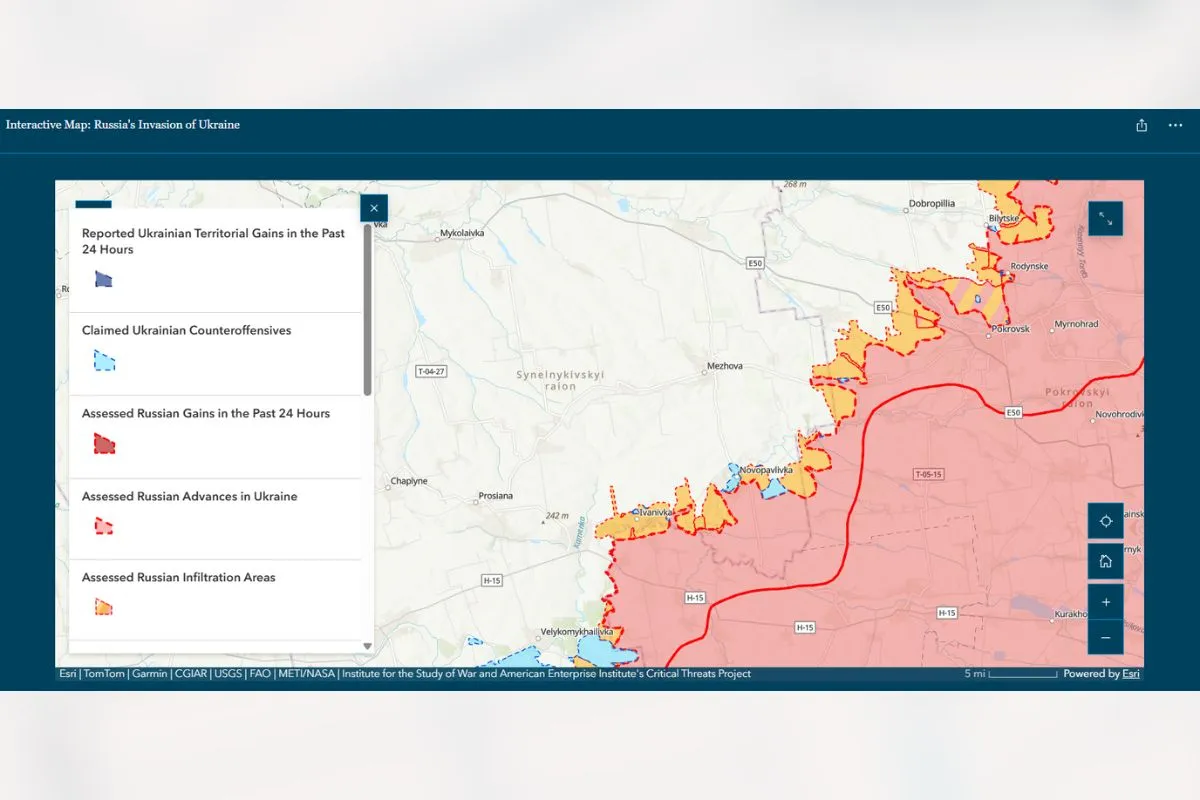The image size is (1200, 800).
Task: Click the Interactive Map title text
Action: tap(123, 125)
